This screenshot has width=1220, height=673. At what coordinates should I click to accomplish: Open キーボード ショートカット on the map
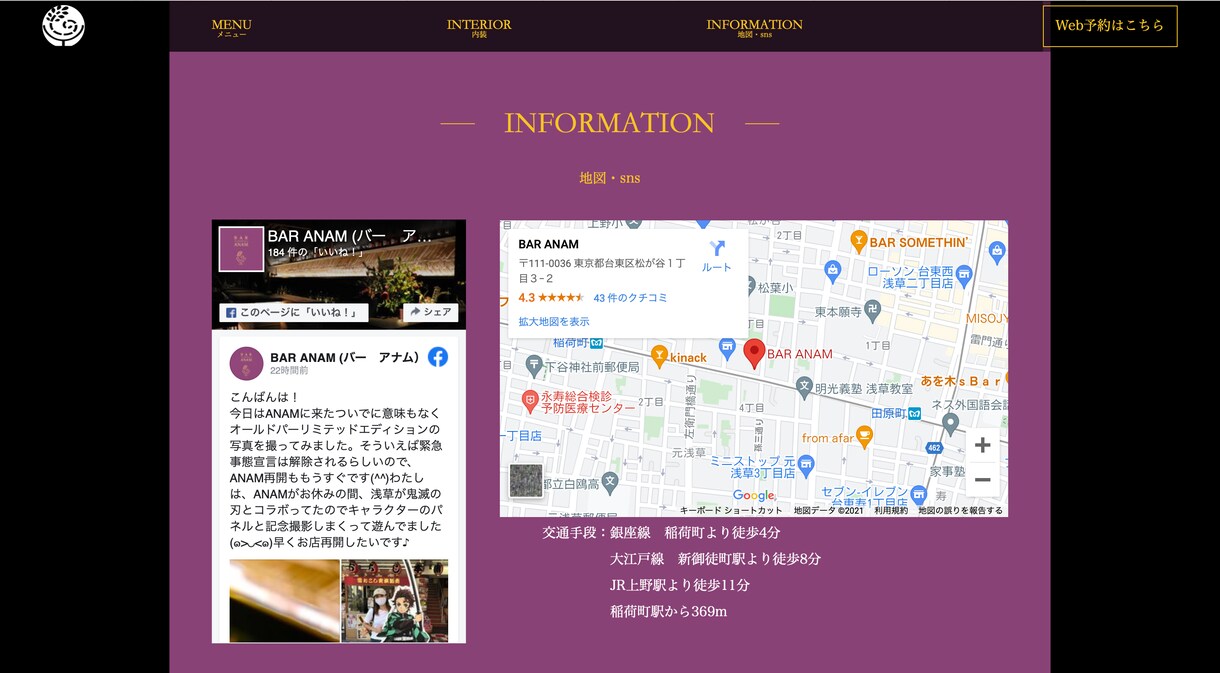tap(731, 510)
